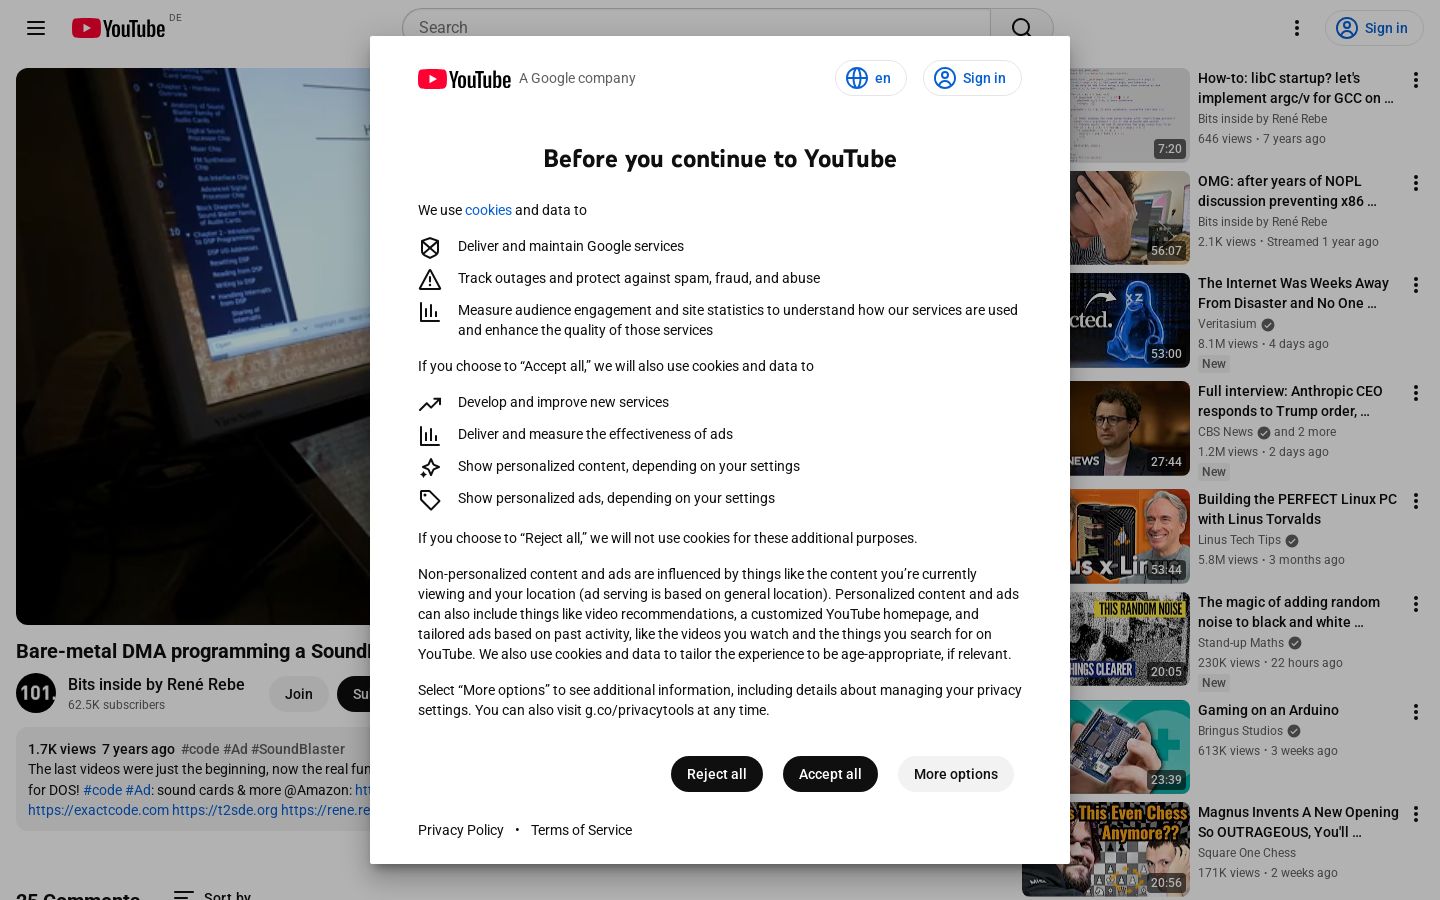1440x900 pixels.
Task: Click 'Track outages and protect against spam' text
Action: [639, 278]
